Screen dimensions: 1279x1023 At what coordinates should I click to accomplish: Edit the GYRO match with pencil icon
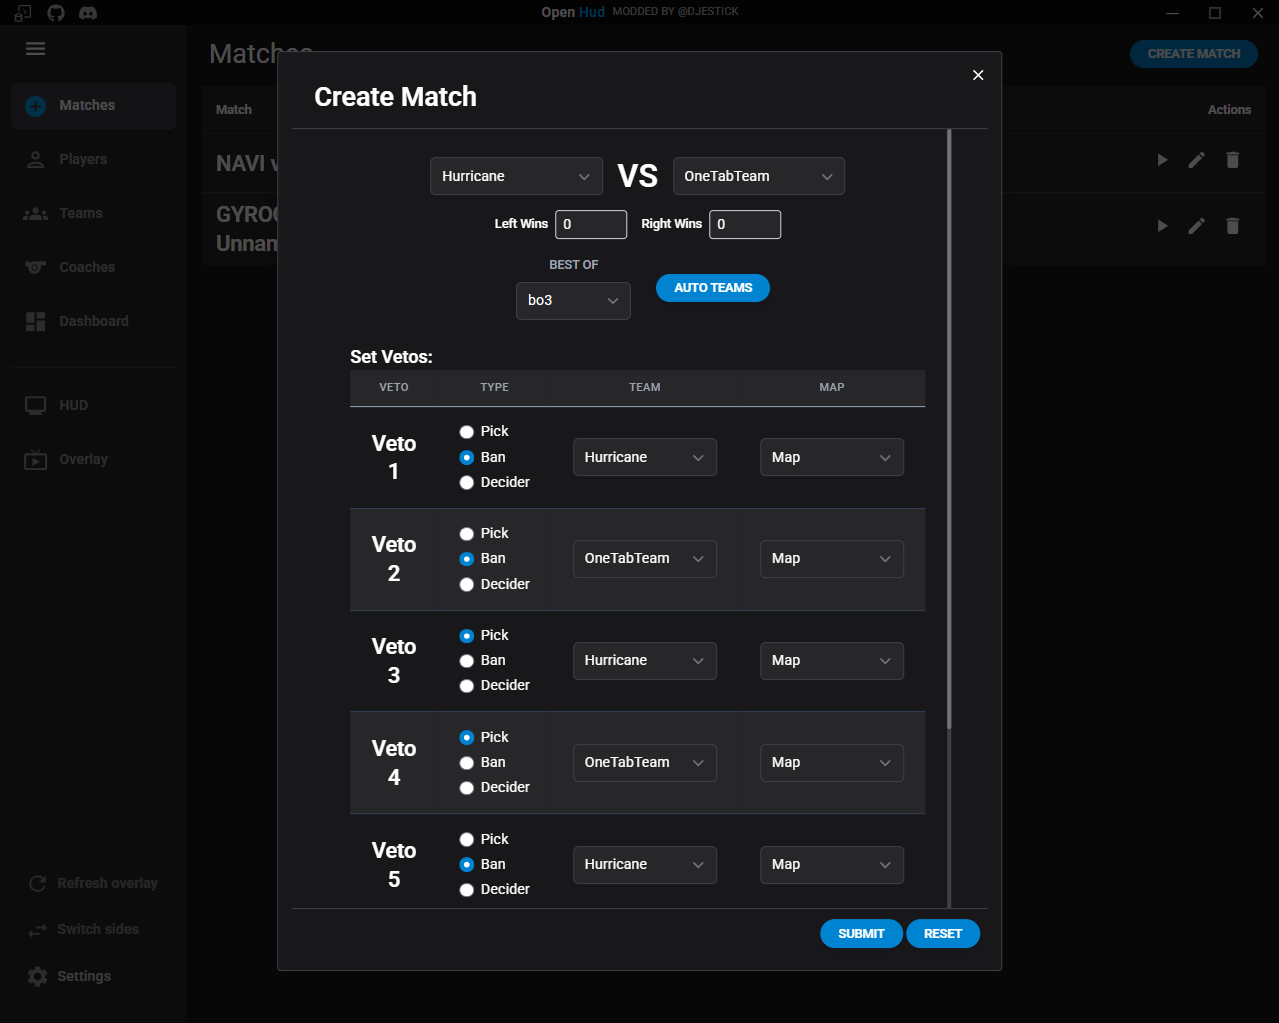pyautogui.click(x=1197, y=226)
